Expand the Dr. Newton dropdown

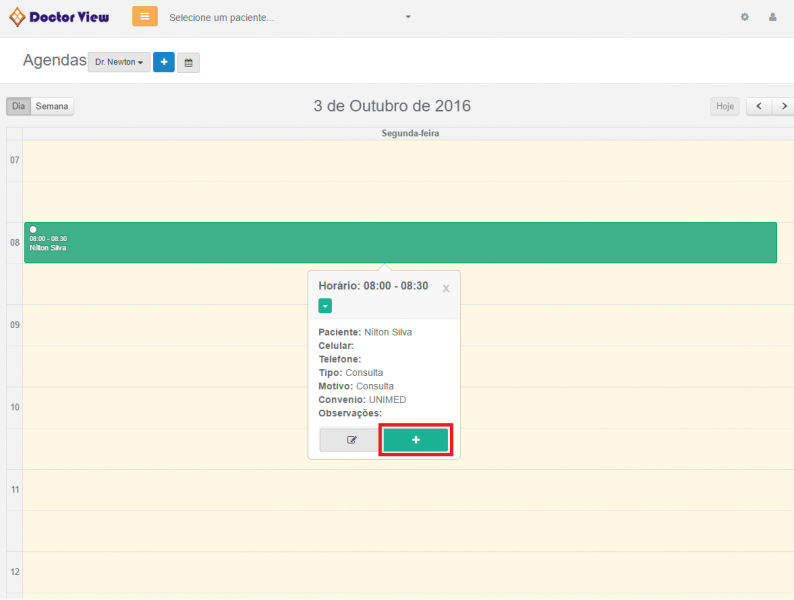point(119,62)
